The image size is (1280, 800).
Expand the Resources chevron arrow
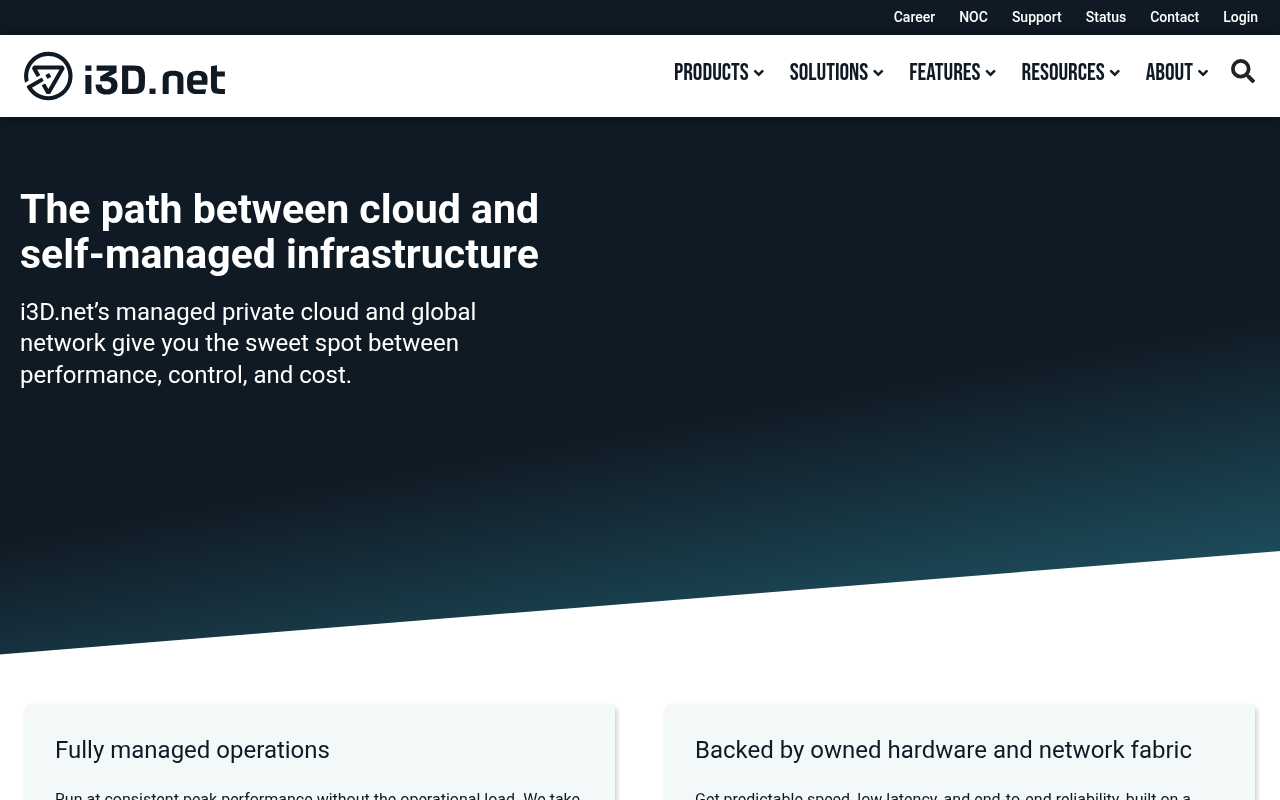(x=1115, y=73)
